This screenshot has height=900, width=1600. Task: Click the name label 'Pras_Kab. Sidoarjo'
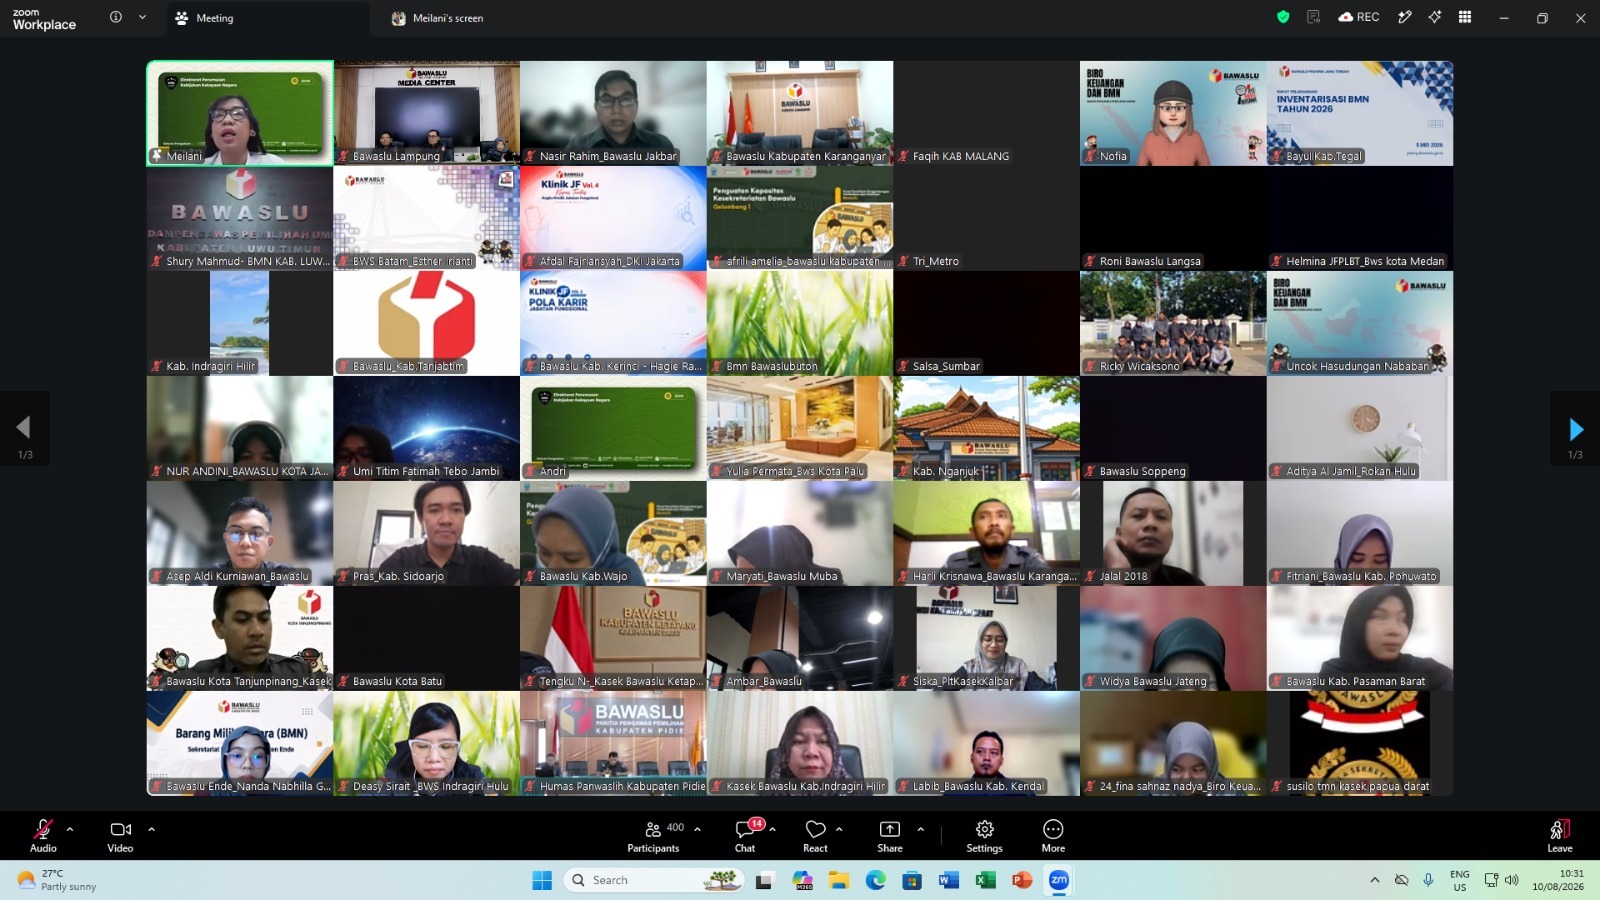[398, 576]
